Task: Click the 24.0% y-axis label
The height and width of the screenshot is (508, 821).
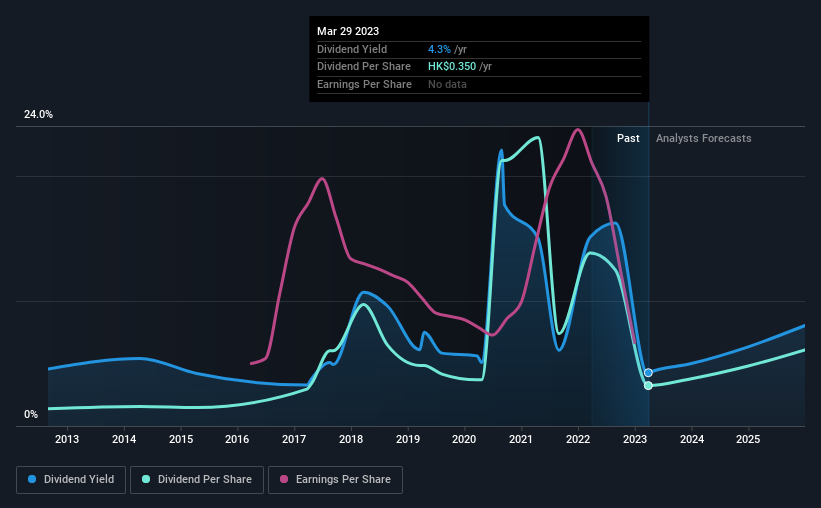Action: tap(38, 115)
